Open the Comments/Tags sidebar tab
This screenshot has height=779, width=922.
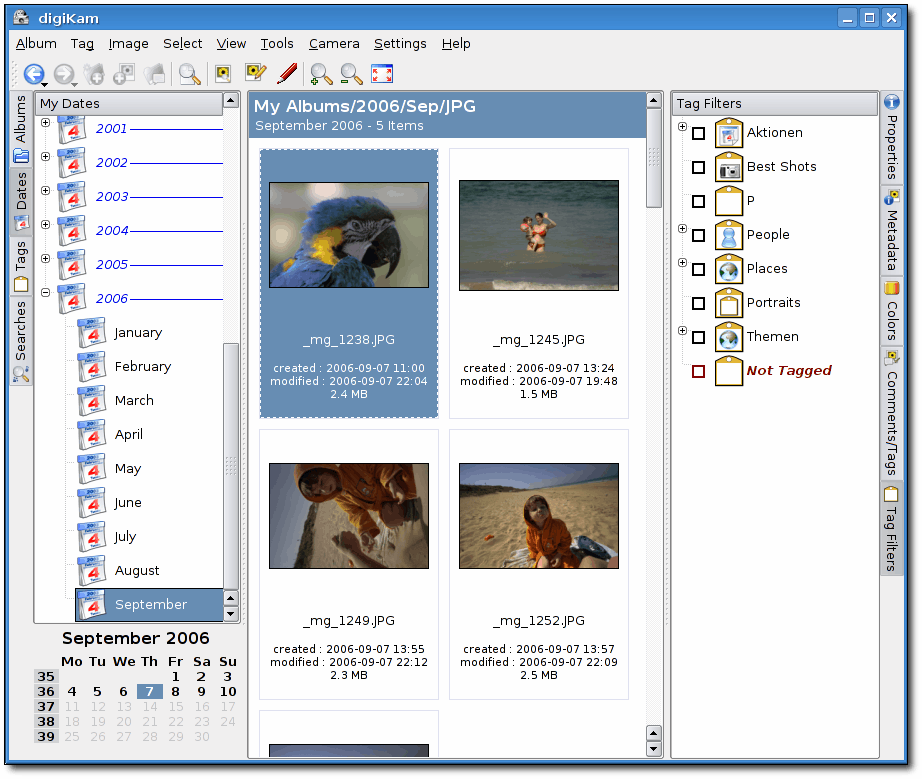[x=891, y=414]
